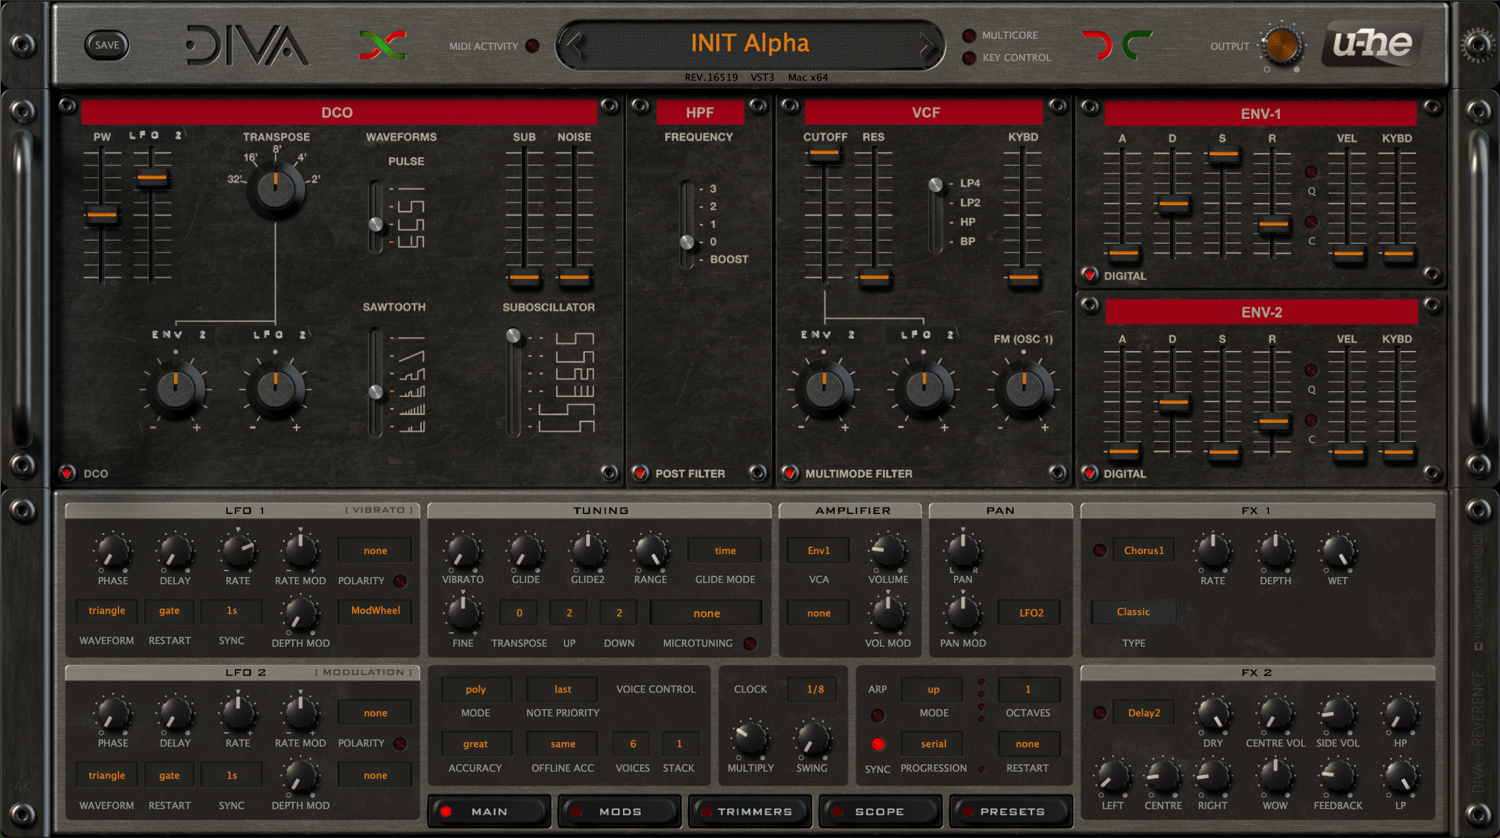Click the INIT Alpha preset name display
This screenshot has width=1500, height=838.
click(750, 44)
